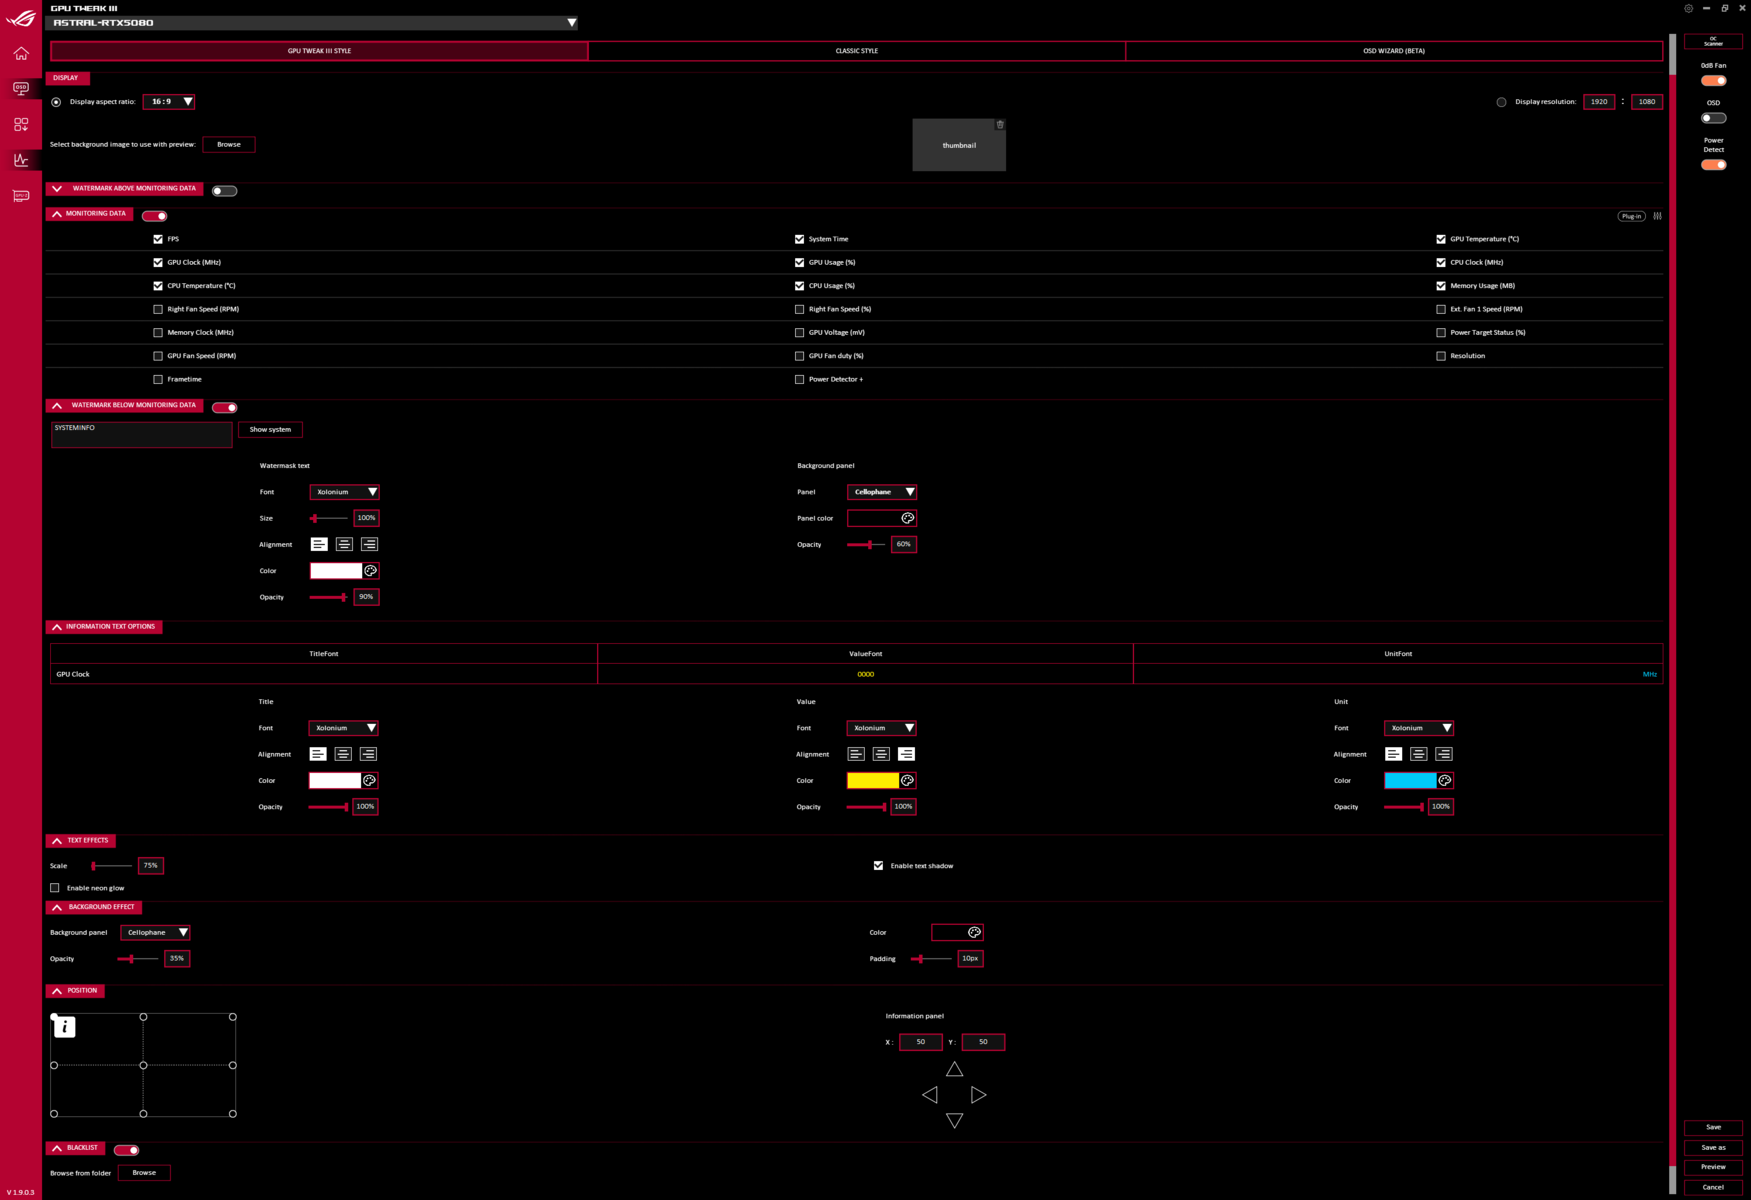
Task: Open the GPU-Z sidebar icon
Action: tap(21, 196)
